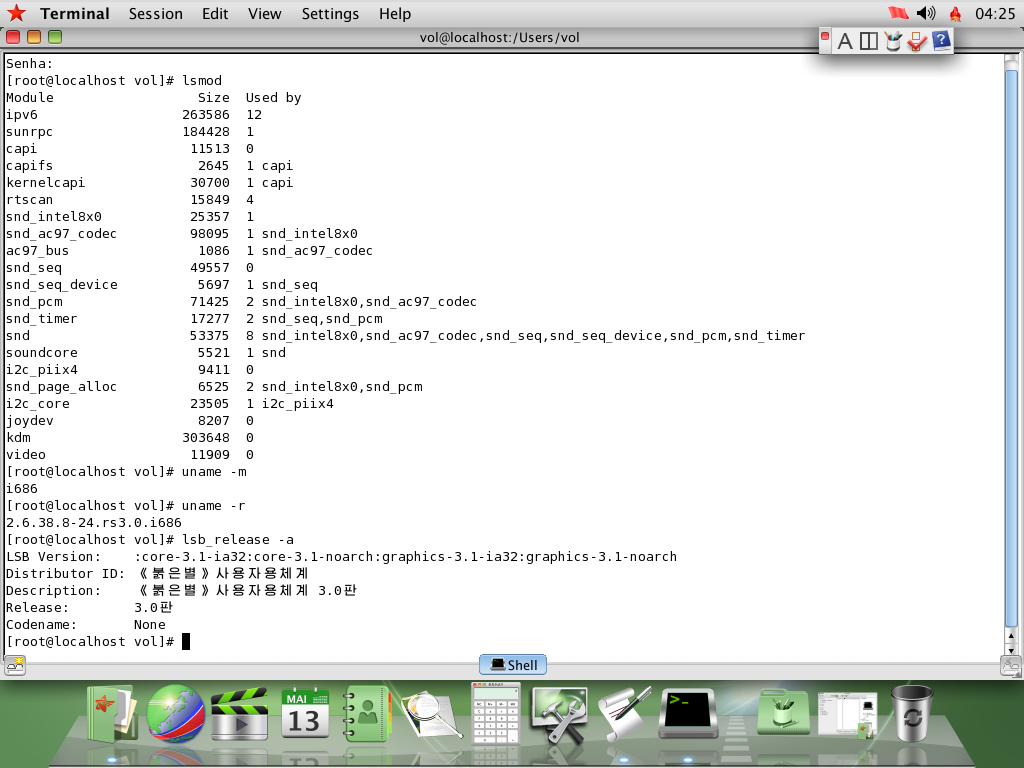The image size is (1024, 768).
Task: Click the split-columns icon in floating toolbar
Action: pos(869,41)
